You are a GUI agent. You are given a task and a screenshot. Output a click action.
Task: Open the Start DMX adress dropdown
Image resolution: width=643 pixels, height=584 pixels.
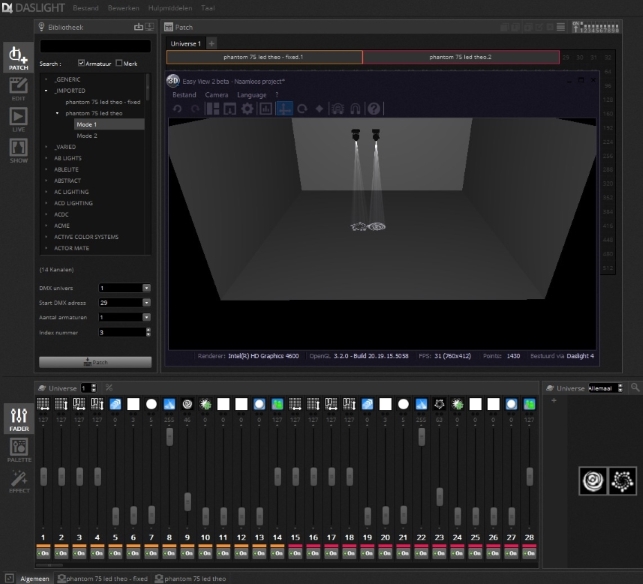(x=146, y=303)
